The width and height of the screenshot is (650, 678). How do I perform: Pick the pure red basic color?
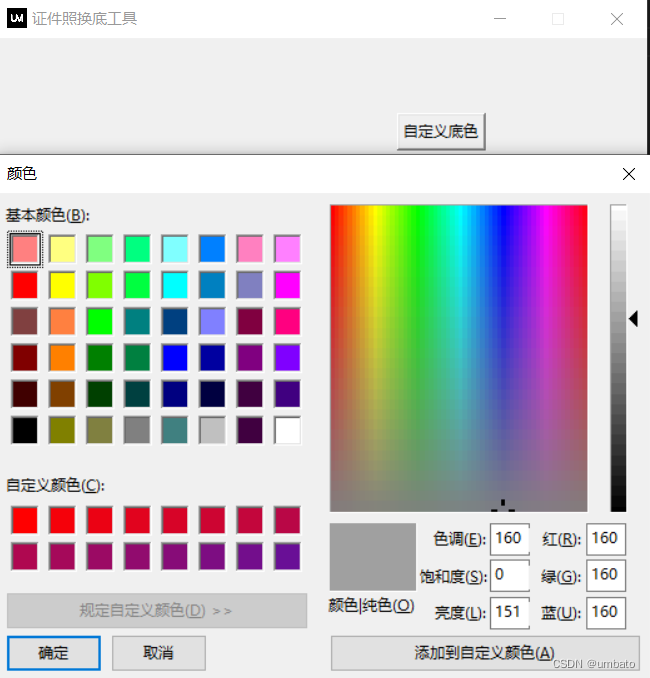pyautogui.click(x=25, y=285)
